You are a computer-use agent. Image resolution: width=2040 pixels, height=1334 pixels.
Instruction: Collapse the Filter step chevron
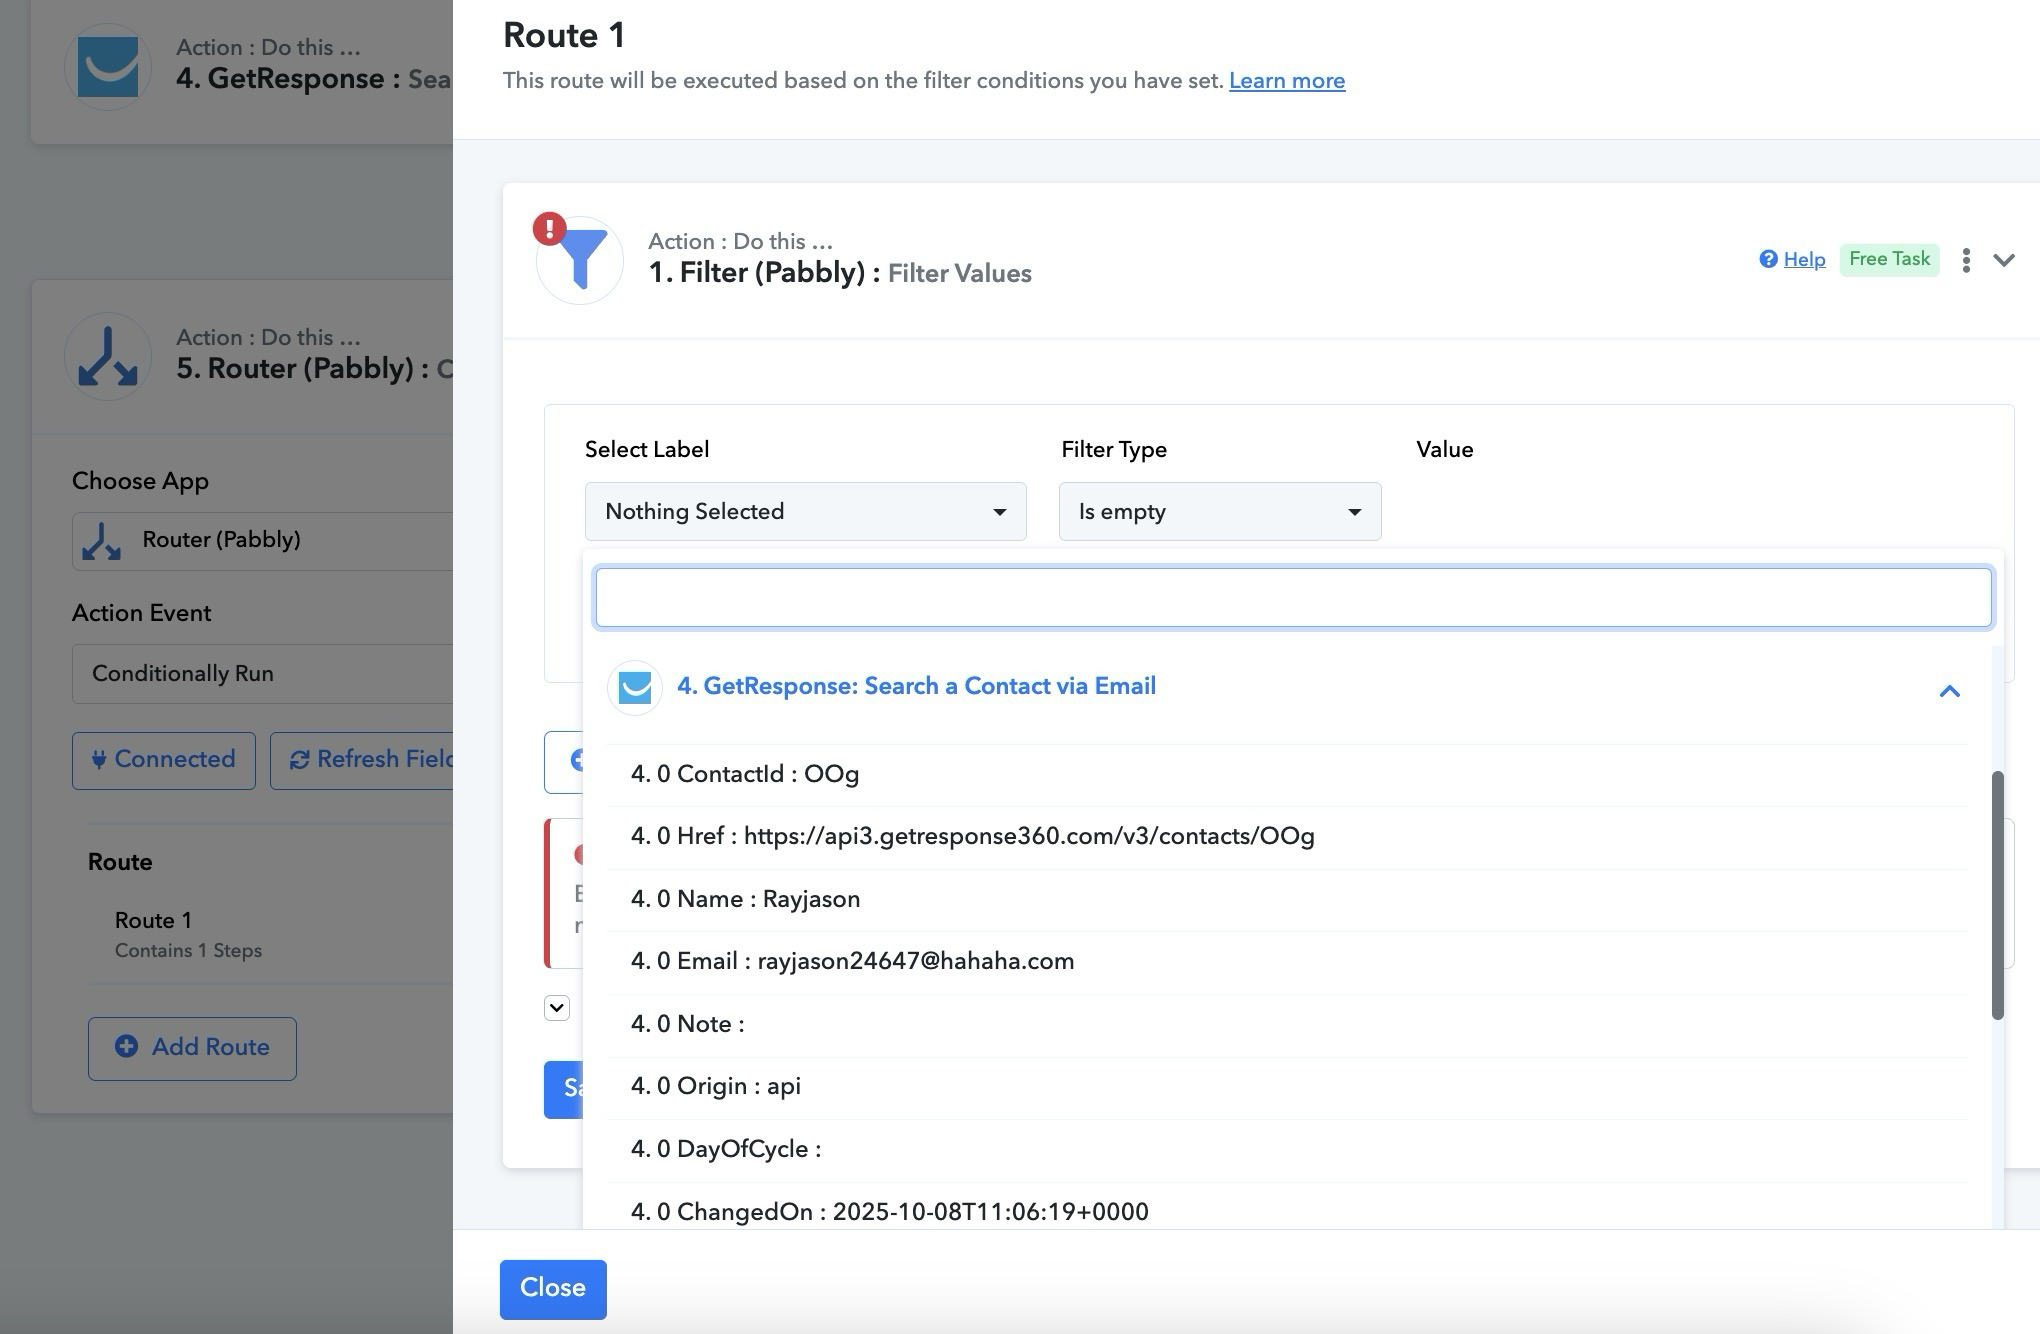(x=2004, y=260)
